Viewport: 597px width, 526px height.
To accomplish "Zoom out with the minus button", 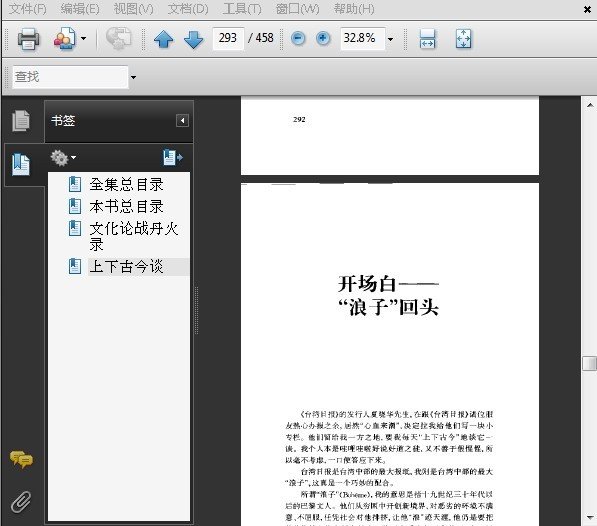I will pos(298,38).
